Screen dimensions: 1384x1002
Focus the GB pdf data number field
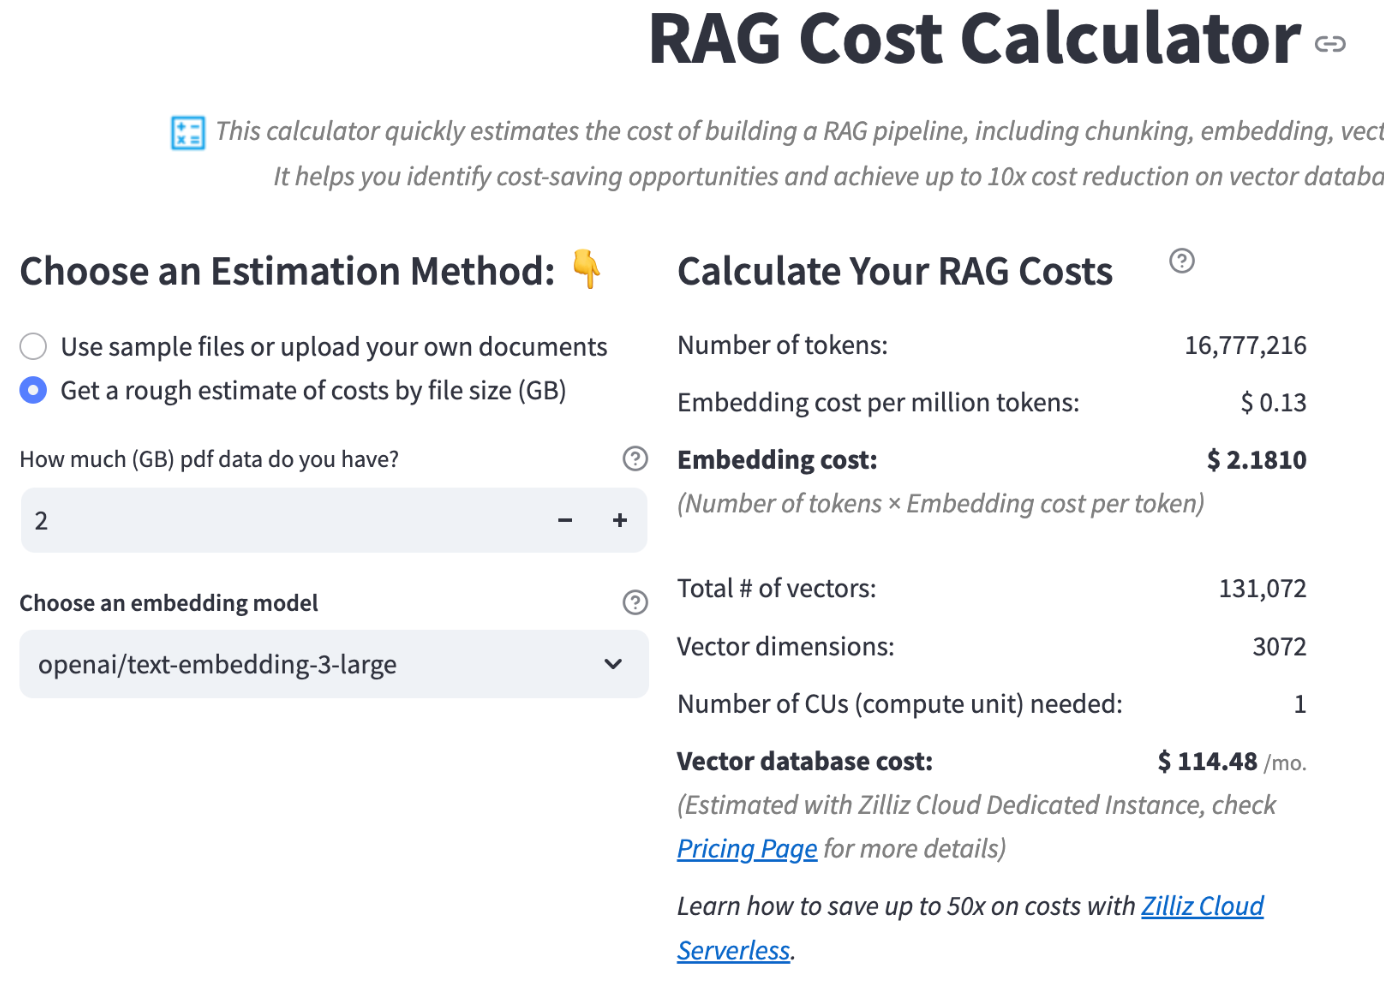coord(280,520)
